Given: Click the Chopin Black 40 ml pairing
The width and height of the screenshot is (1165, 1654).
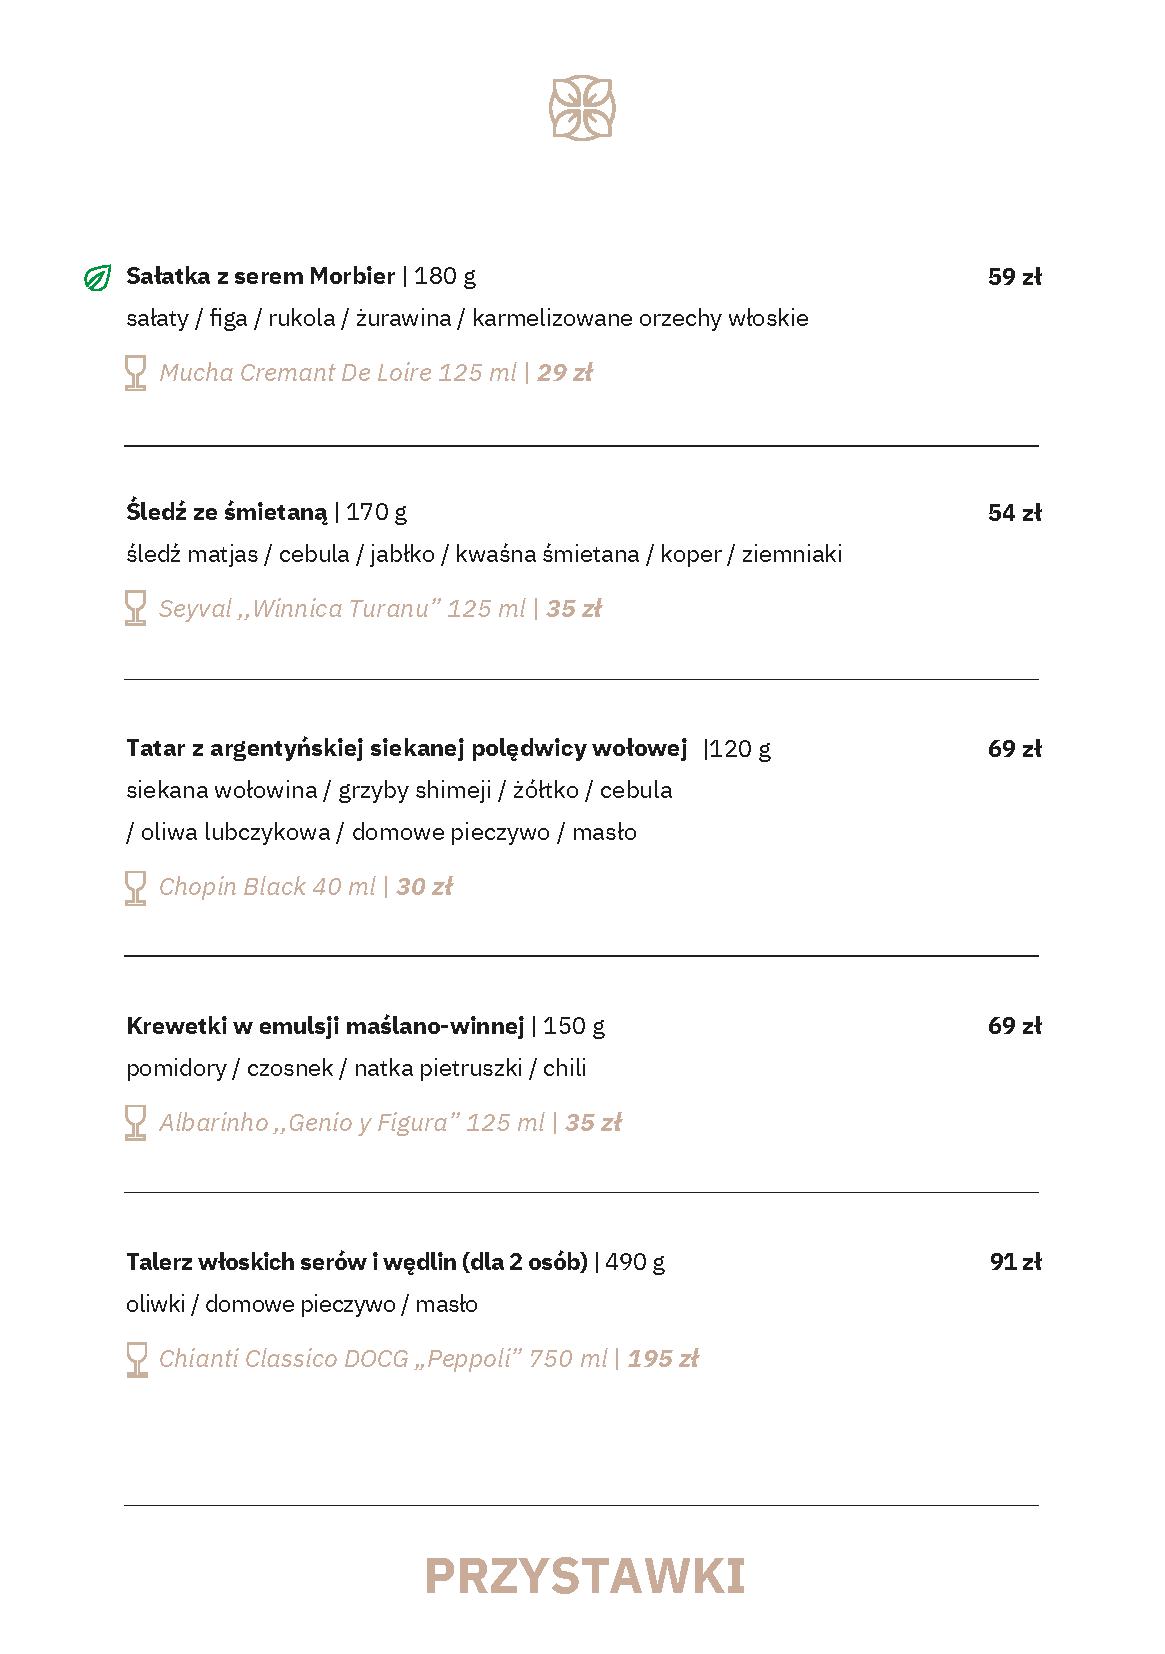Looking at the screenshot, I should point(267,887).
